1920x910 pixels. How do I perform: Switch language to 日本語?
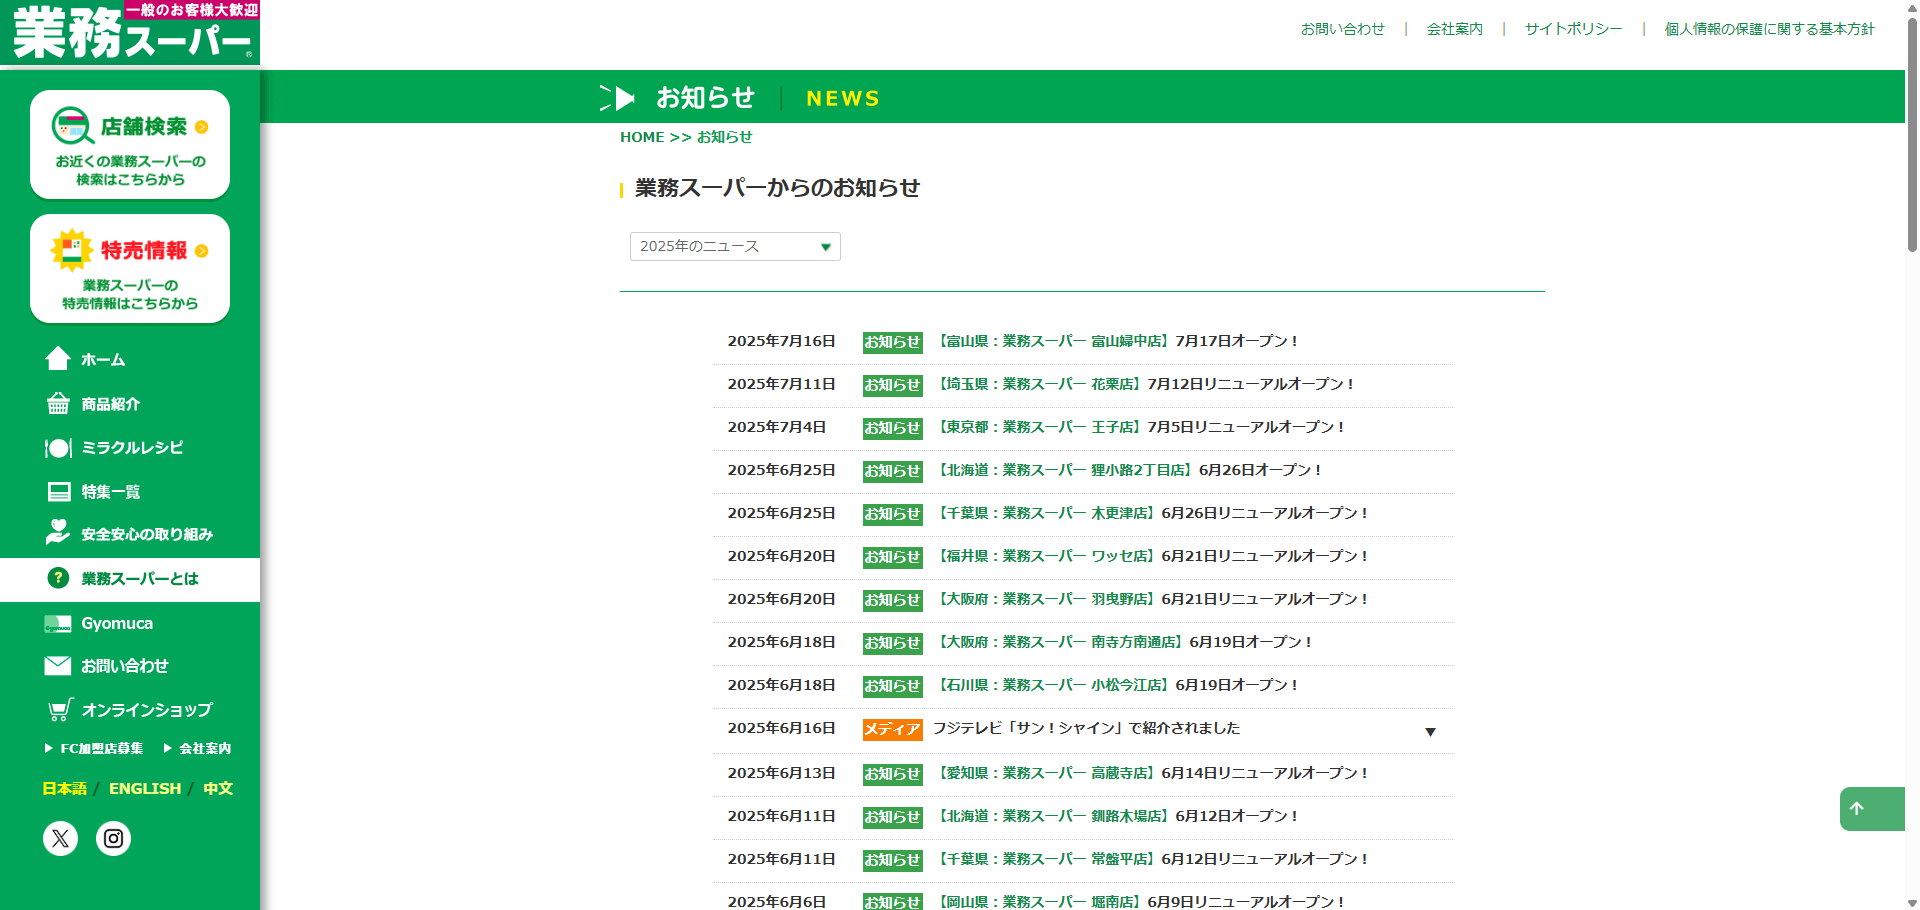(64, 789)
